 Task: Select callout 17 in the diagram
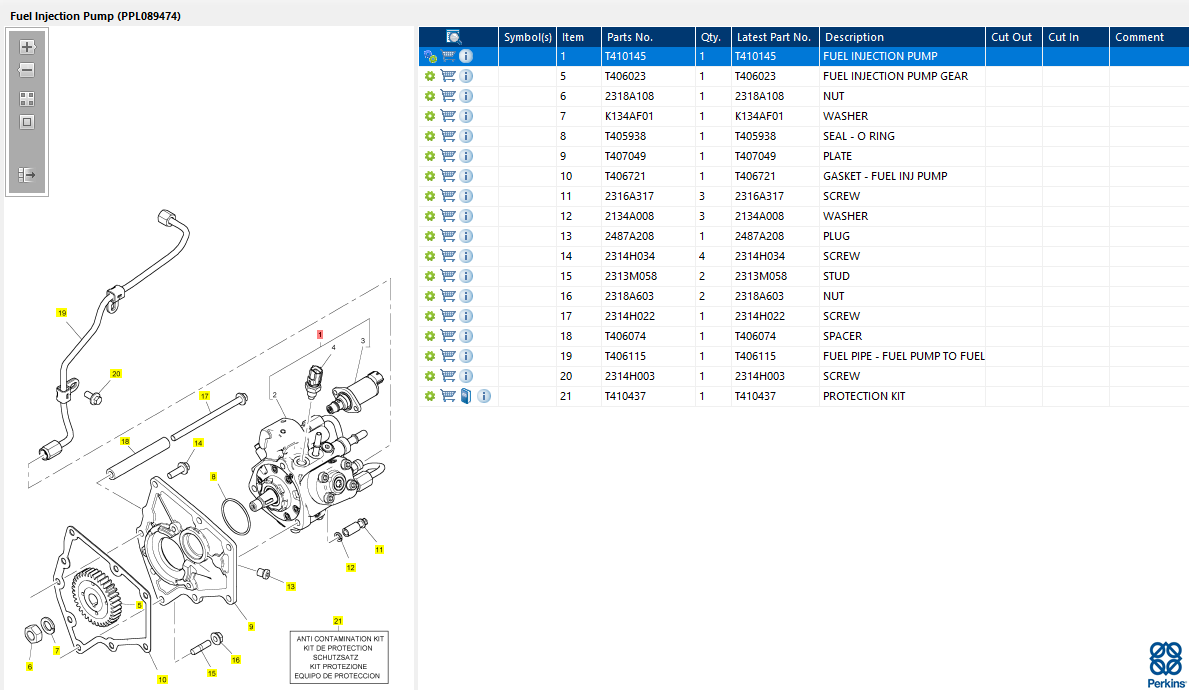coord(205,396)
